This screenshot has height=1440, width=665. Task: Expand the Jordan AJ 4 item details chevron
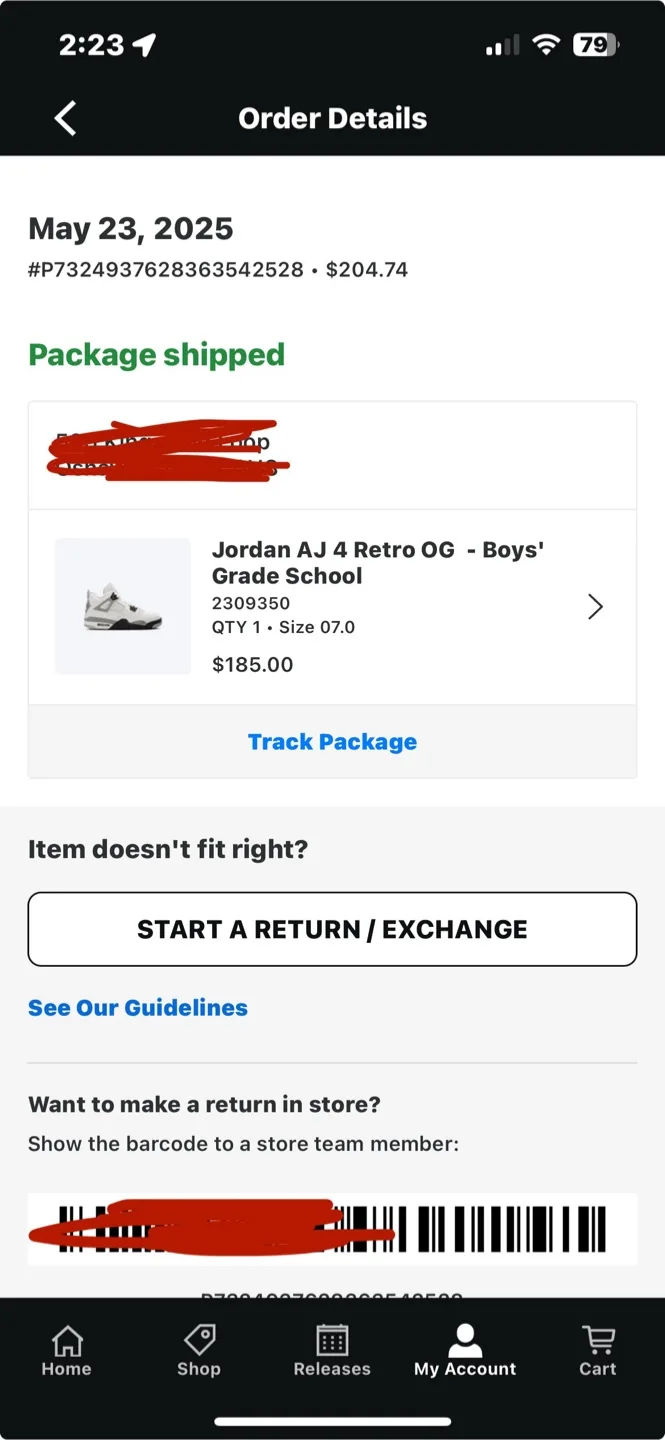[595, 607]
